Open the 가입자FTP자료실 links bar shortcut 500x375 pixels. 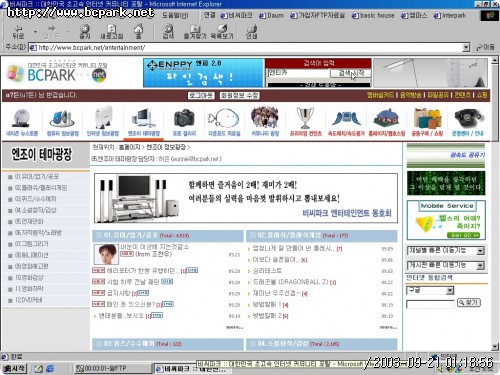pyautogui.click(x=318, y=15)
